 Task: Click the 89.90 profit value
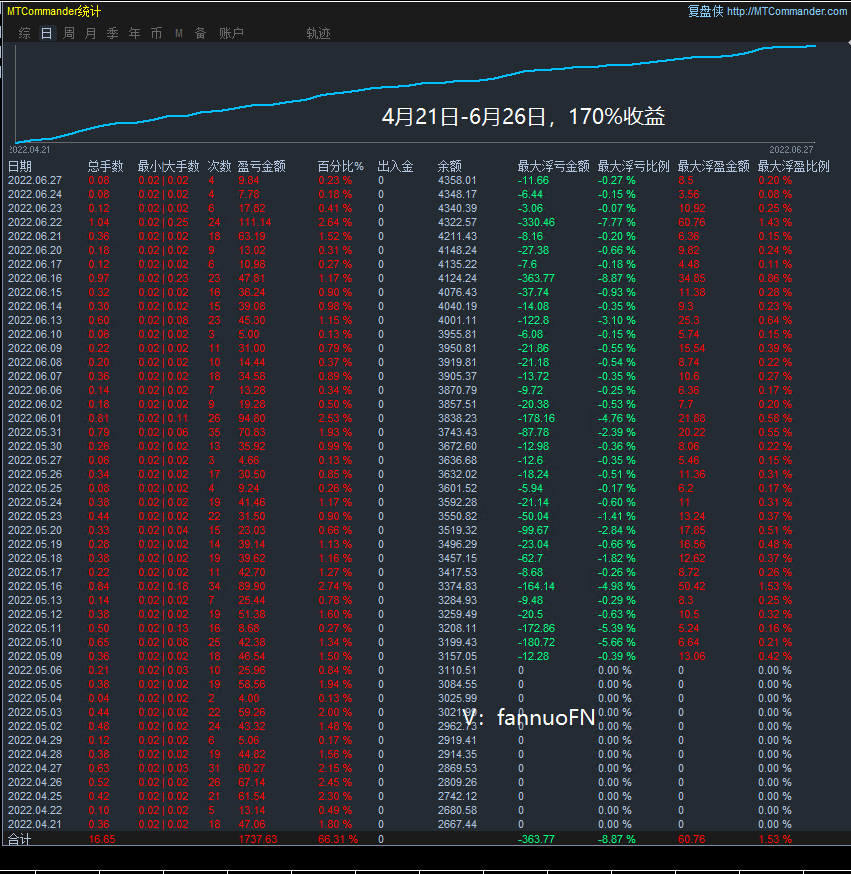pos(252,586)
